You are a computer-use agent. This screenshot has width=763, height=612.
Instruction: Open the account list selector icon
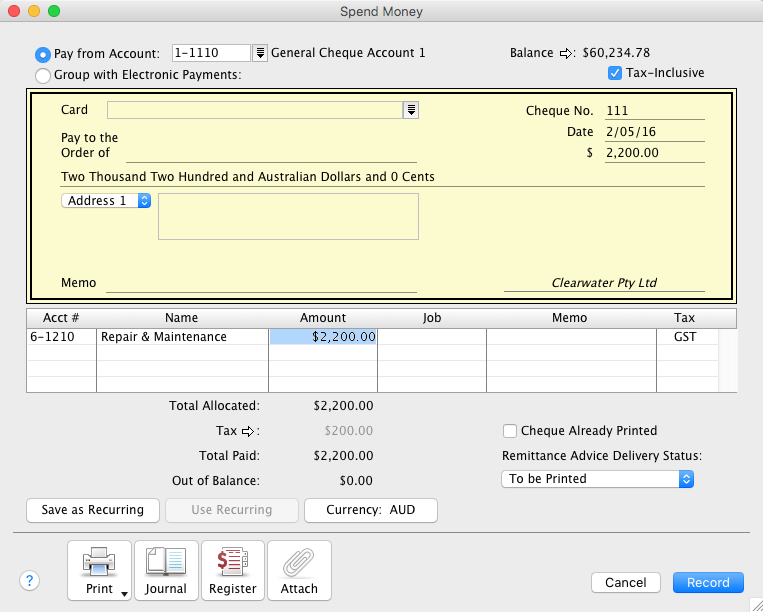pos(260,53)
